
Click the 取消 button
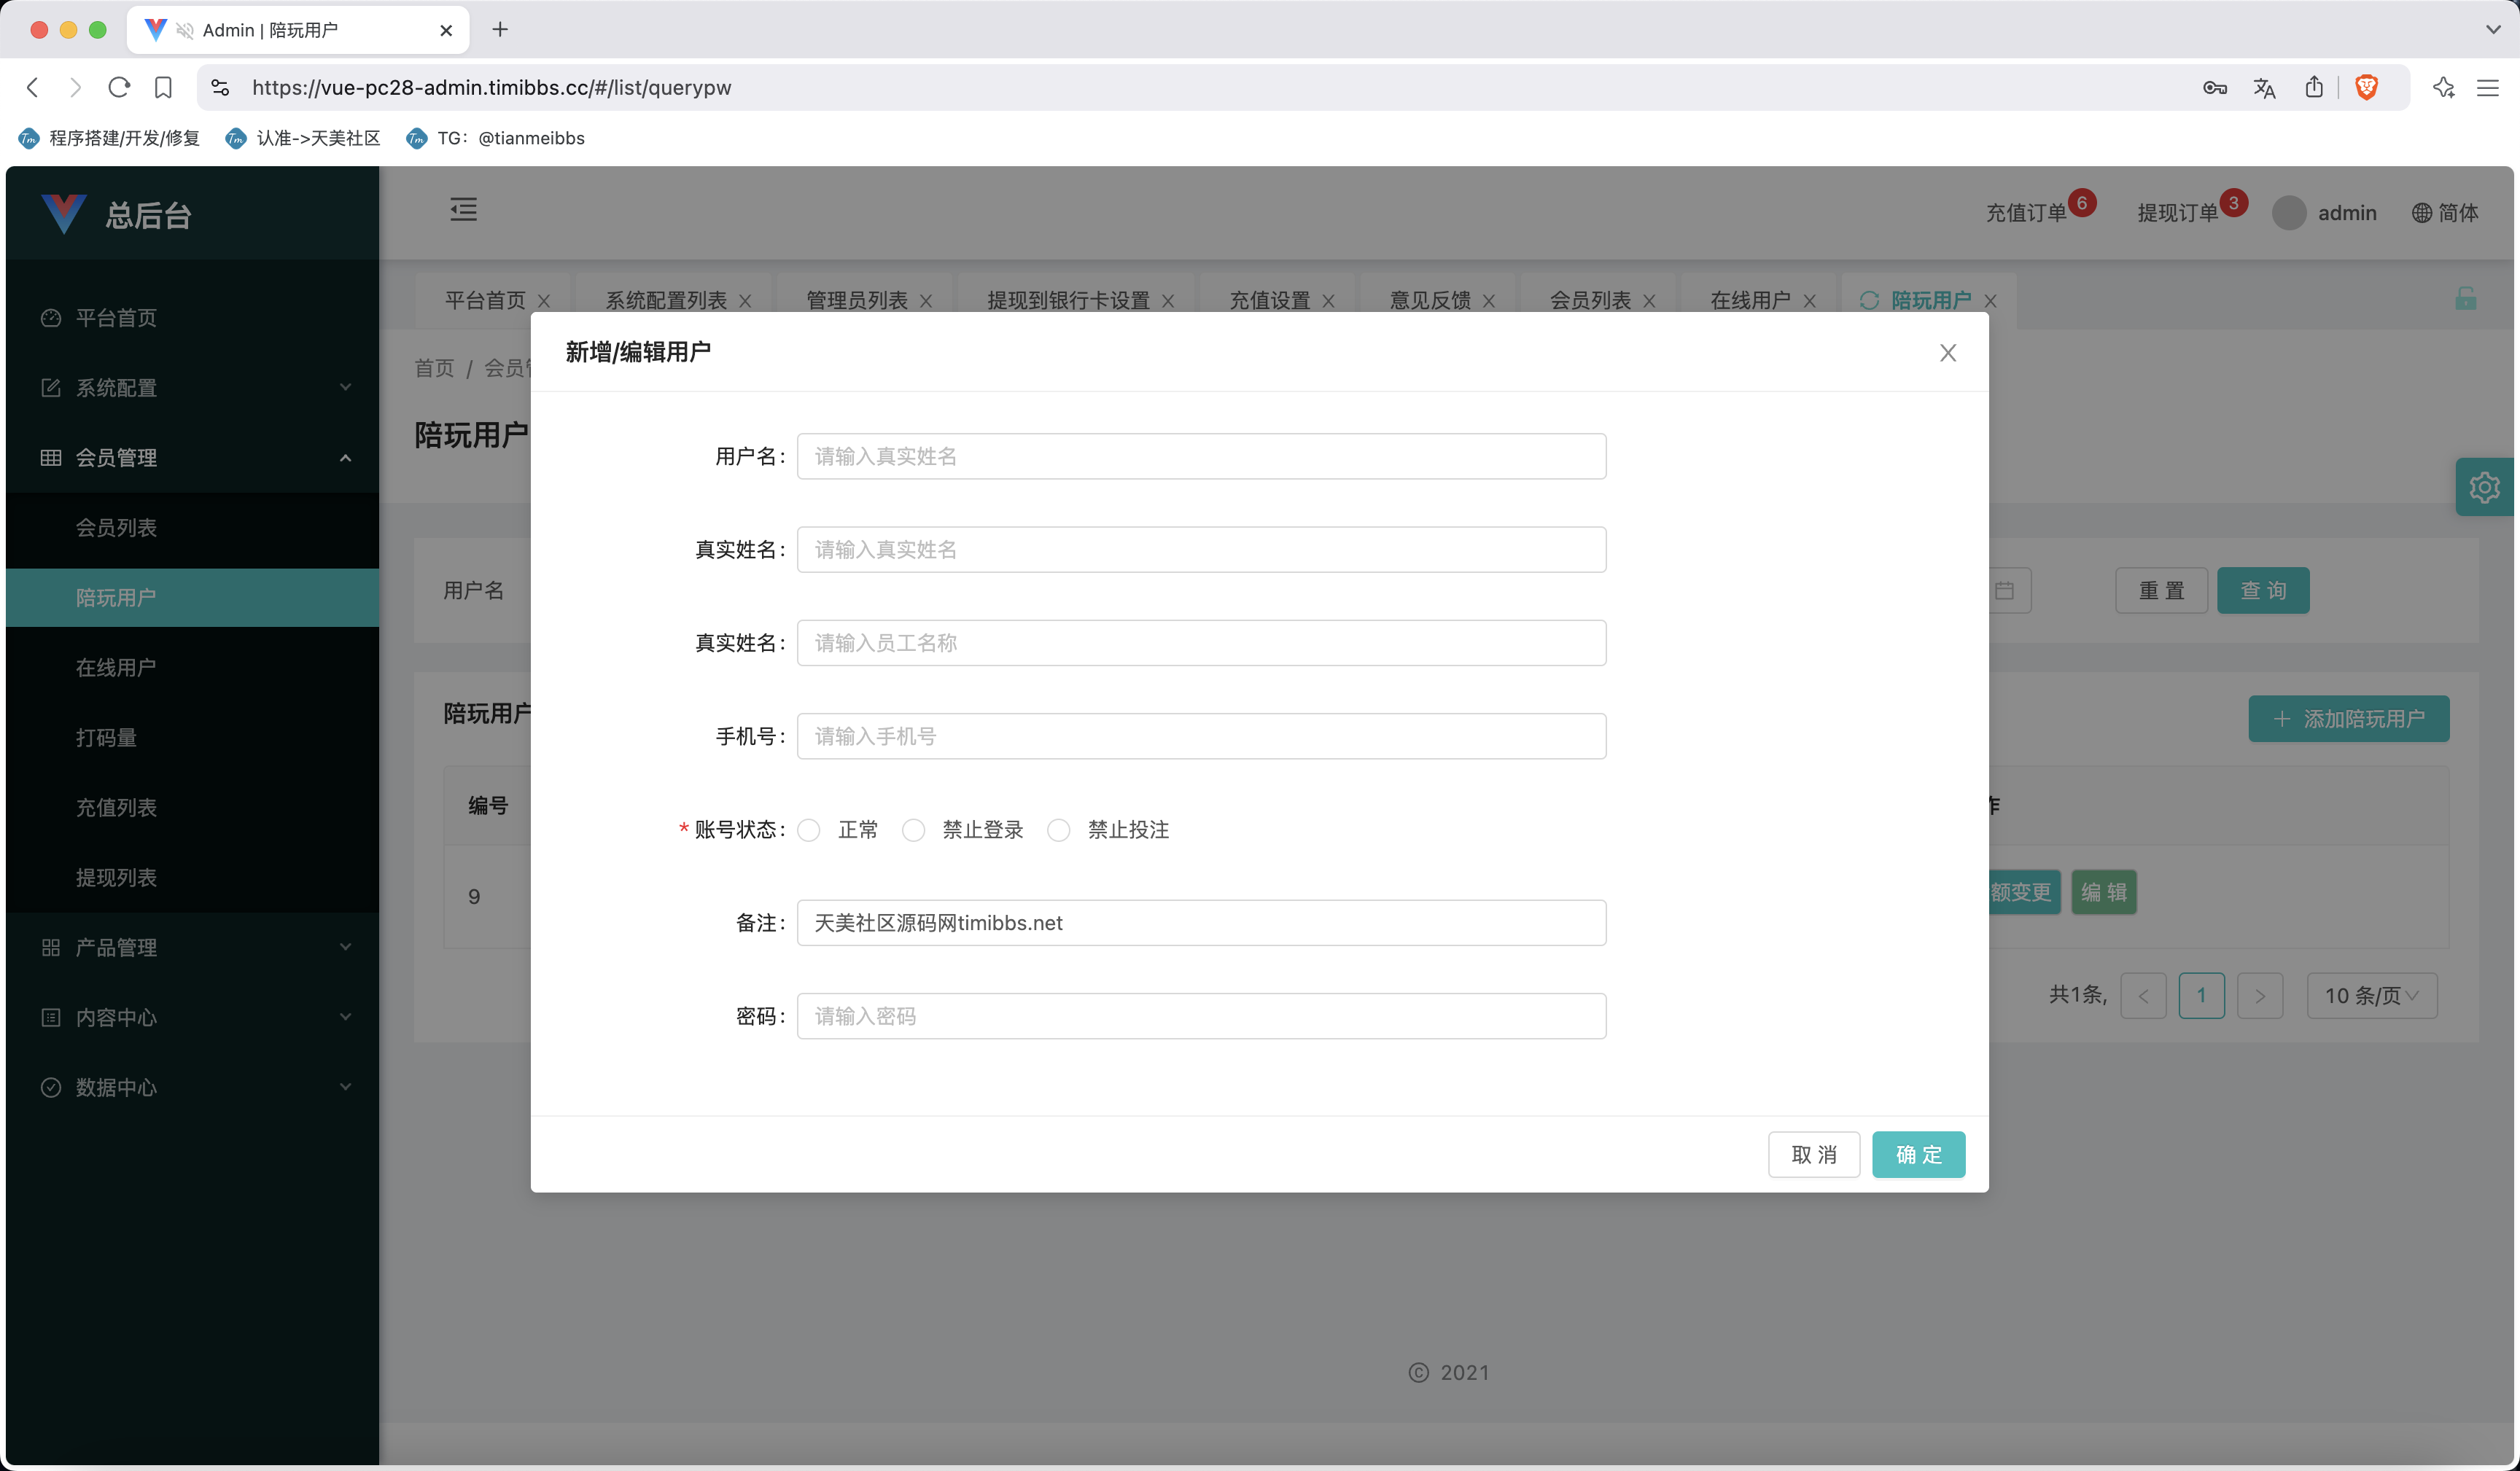click(1813, 1155)
